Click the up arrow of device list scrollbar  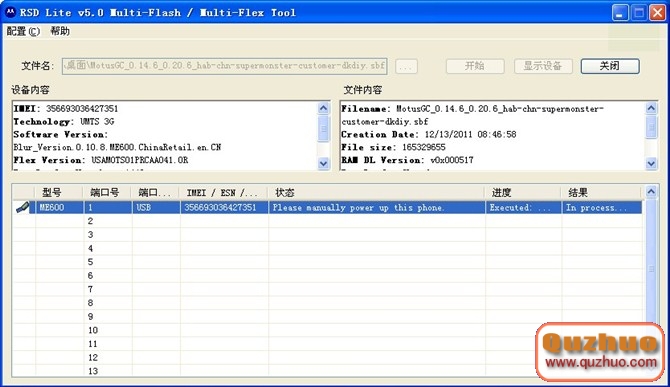[651, 191]
